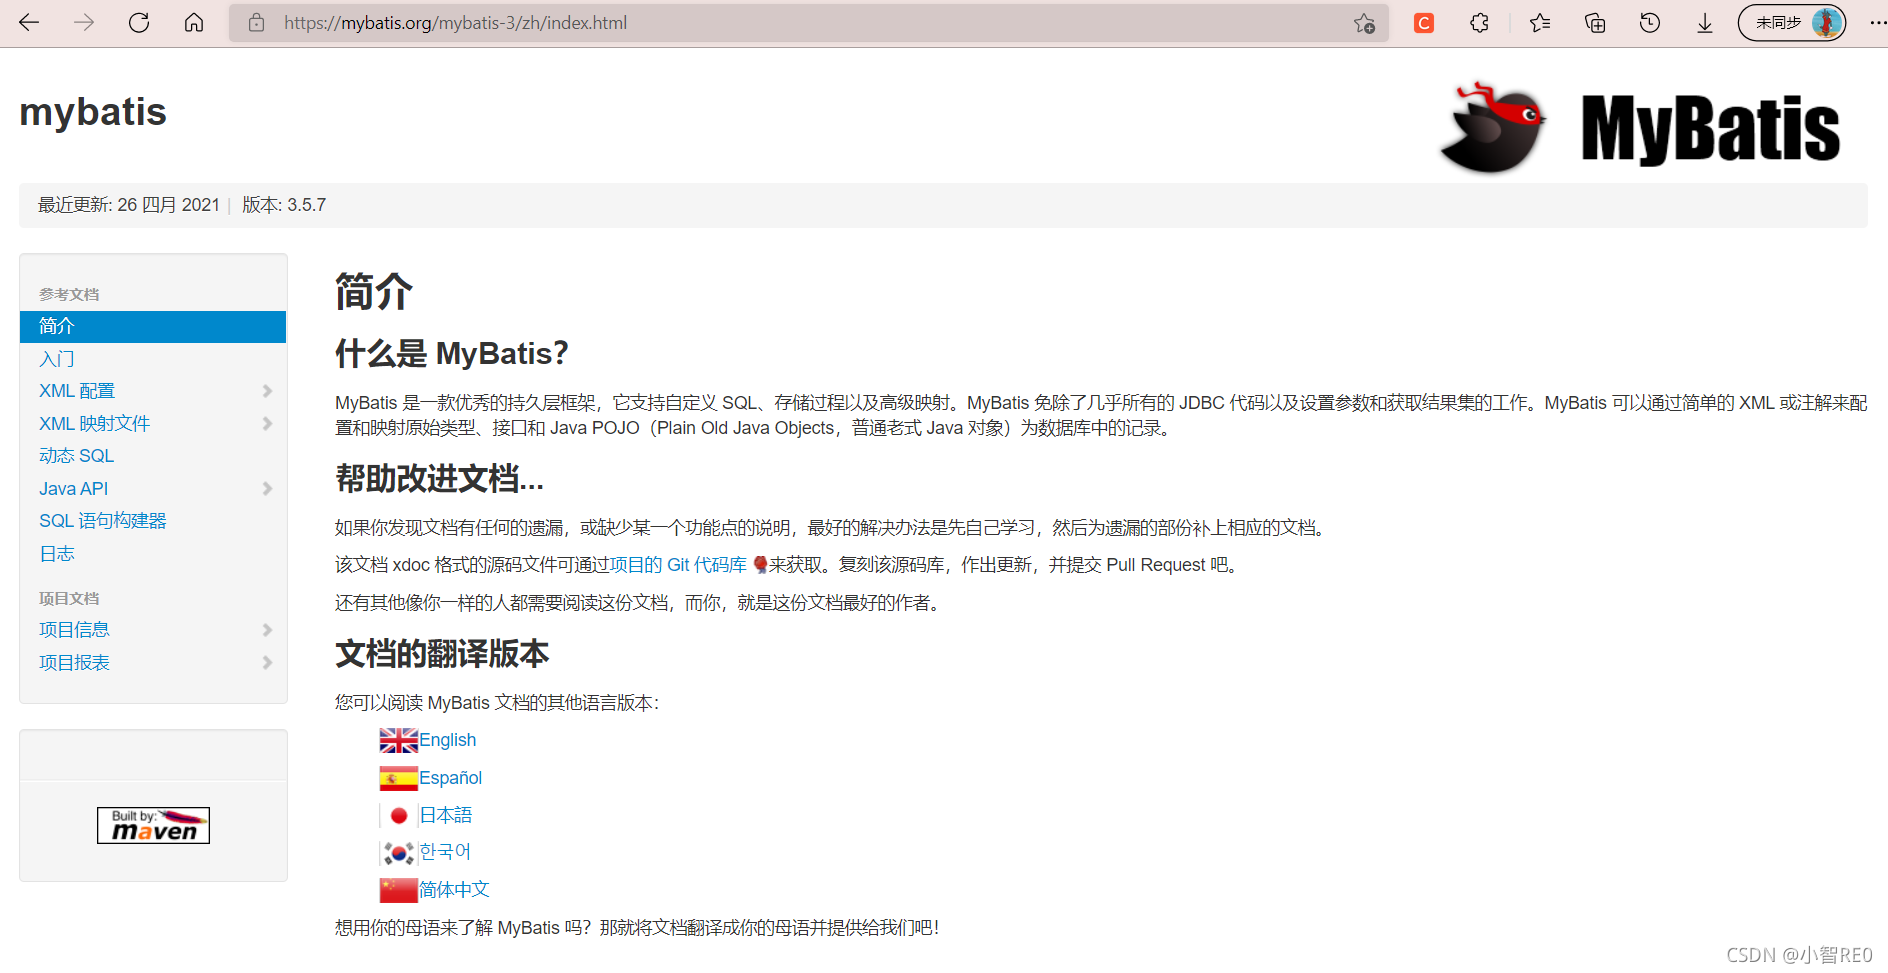Screen dimensions: 1888x973
Task: Expand the Java API sidebar chevron
Action: (x=267, y=488)
